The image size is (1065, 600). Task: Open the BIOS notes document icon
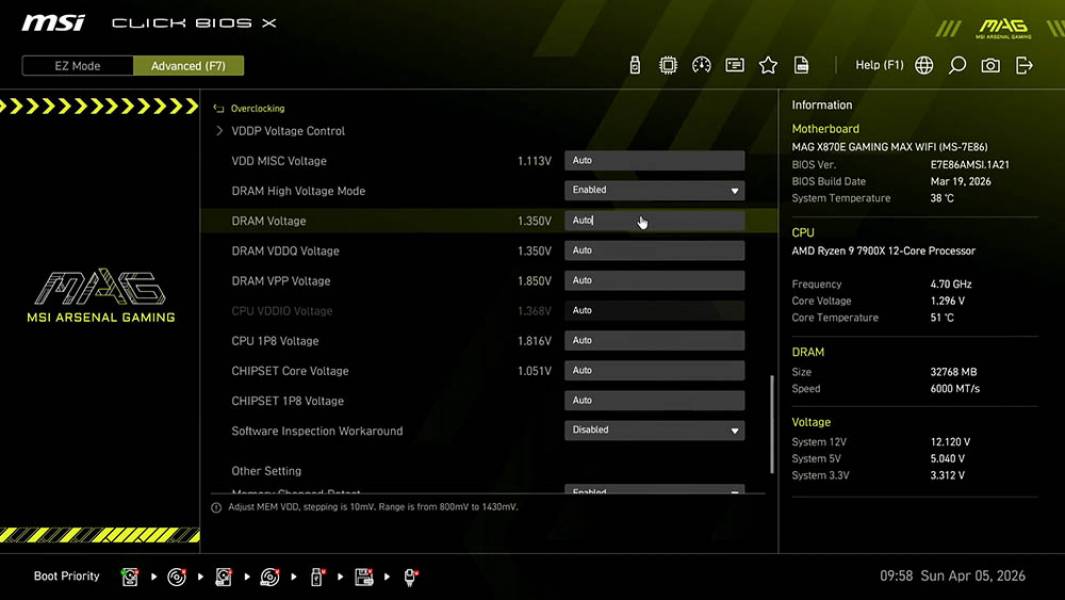tap(801, 64)
